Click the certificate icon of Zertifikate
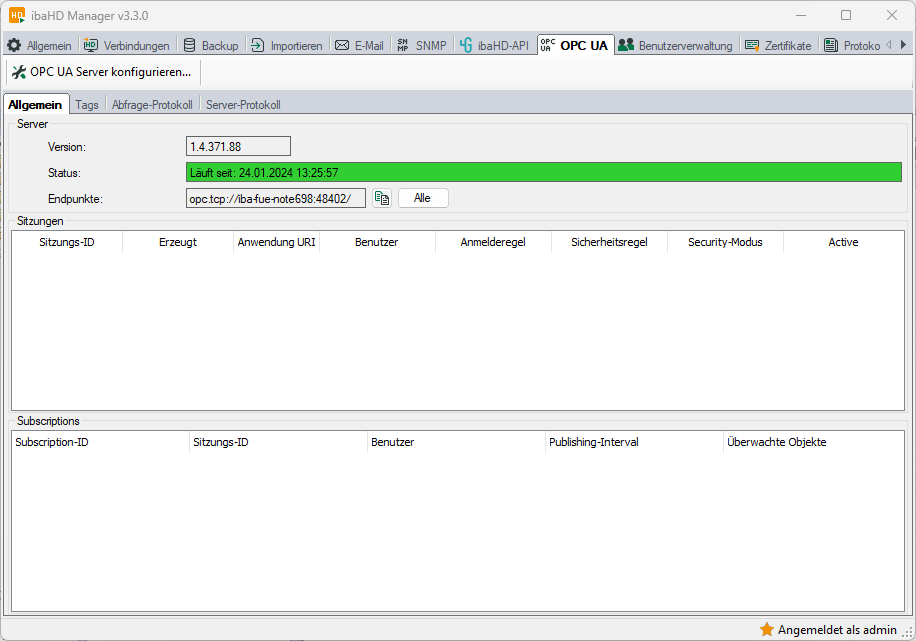 tap(752, 45)
